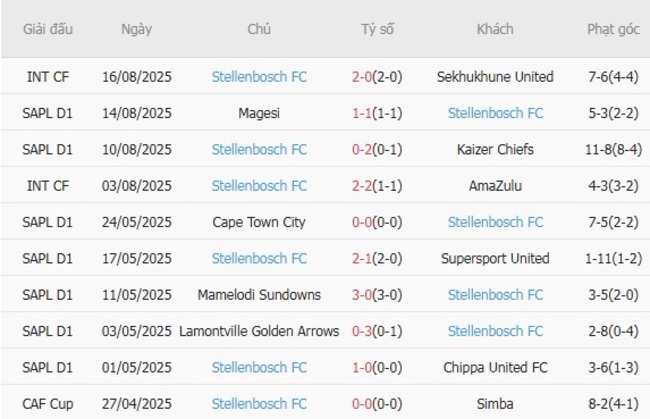Image resolution: width=650 pixels, height=419 pixels.
Task: Click the Giải đấu column header
Action: click(x=49, y=29)
